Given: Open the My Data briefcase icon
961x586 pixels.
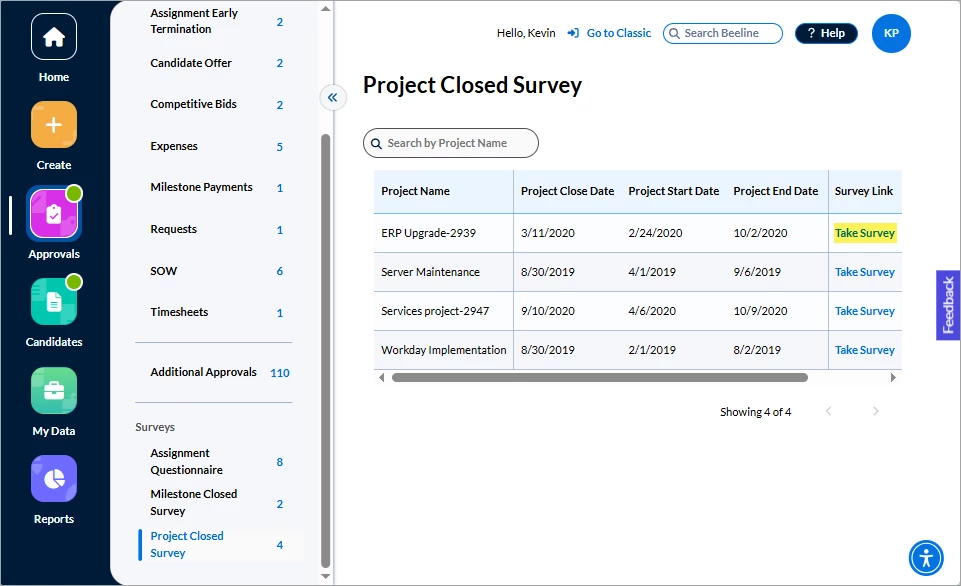Looking at the screenshot, I should [54, 390].
